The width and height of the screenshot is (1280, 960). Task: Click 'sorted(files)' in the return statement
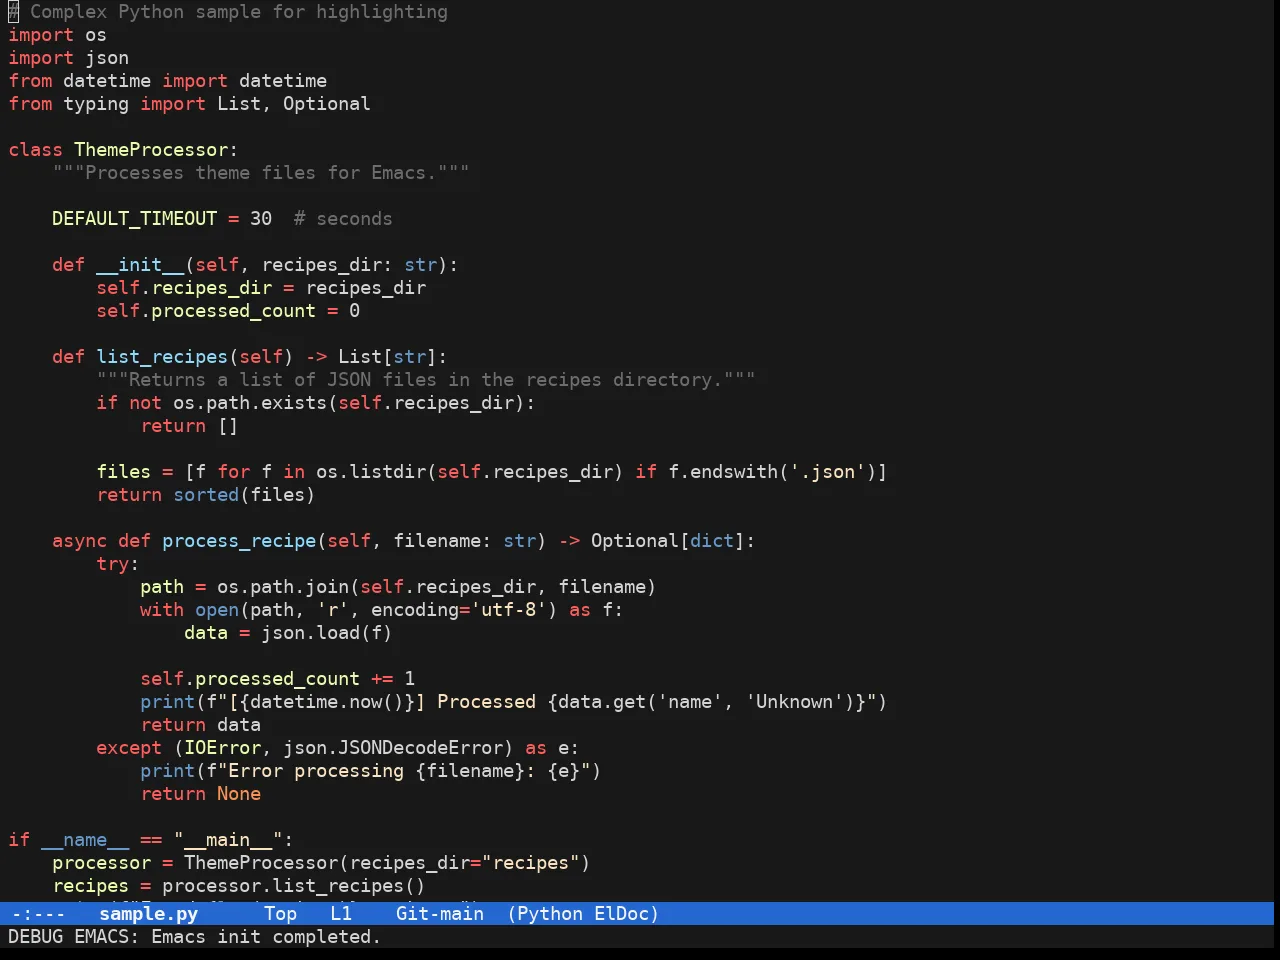point(244,495)
